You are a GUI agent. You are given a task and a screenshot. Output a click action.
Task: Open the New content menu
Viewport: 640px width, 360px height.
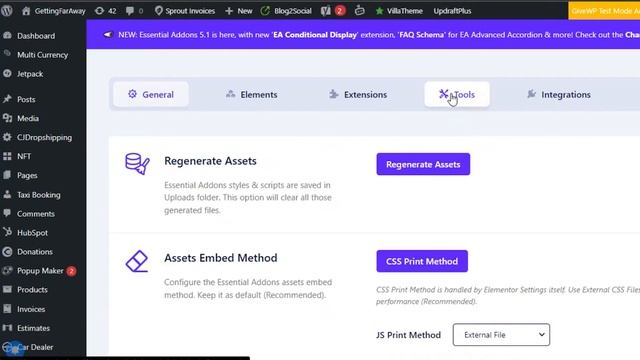click(239, 11)
